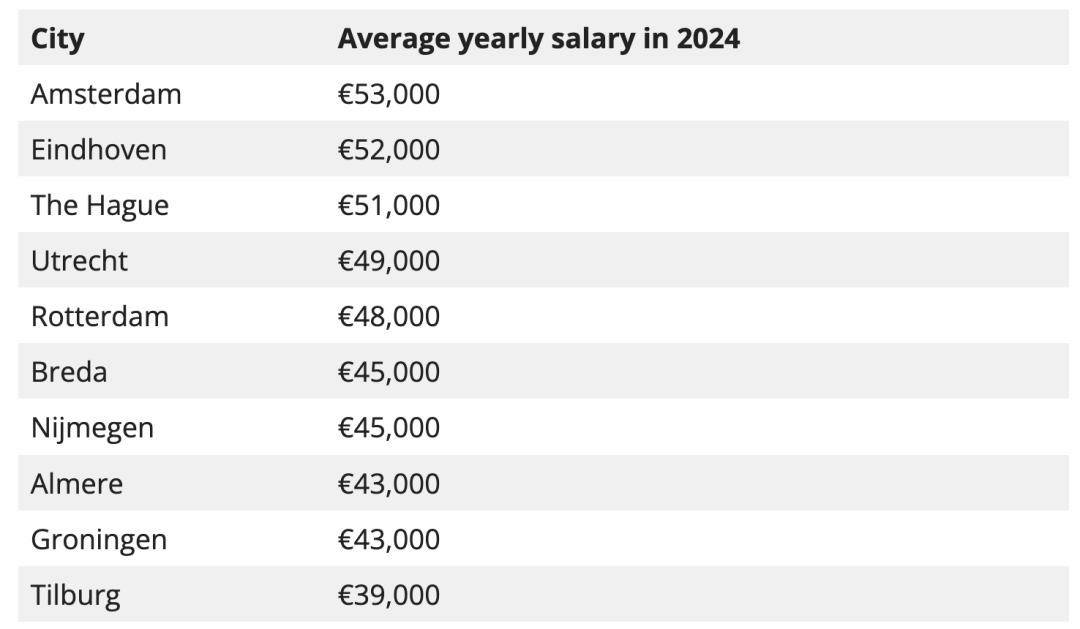The width and height of the screenshot is (1080, 629).
Task: Select The Hague in the table
Action: [x=100, y=206]
